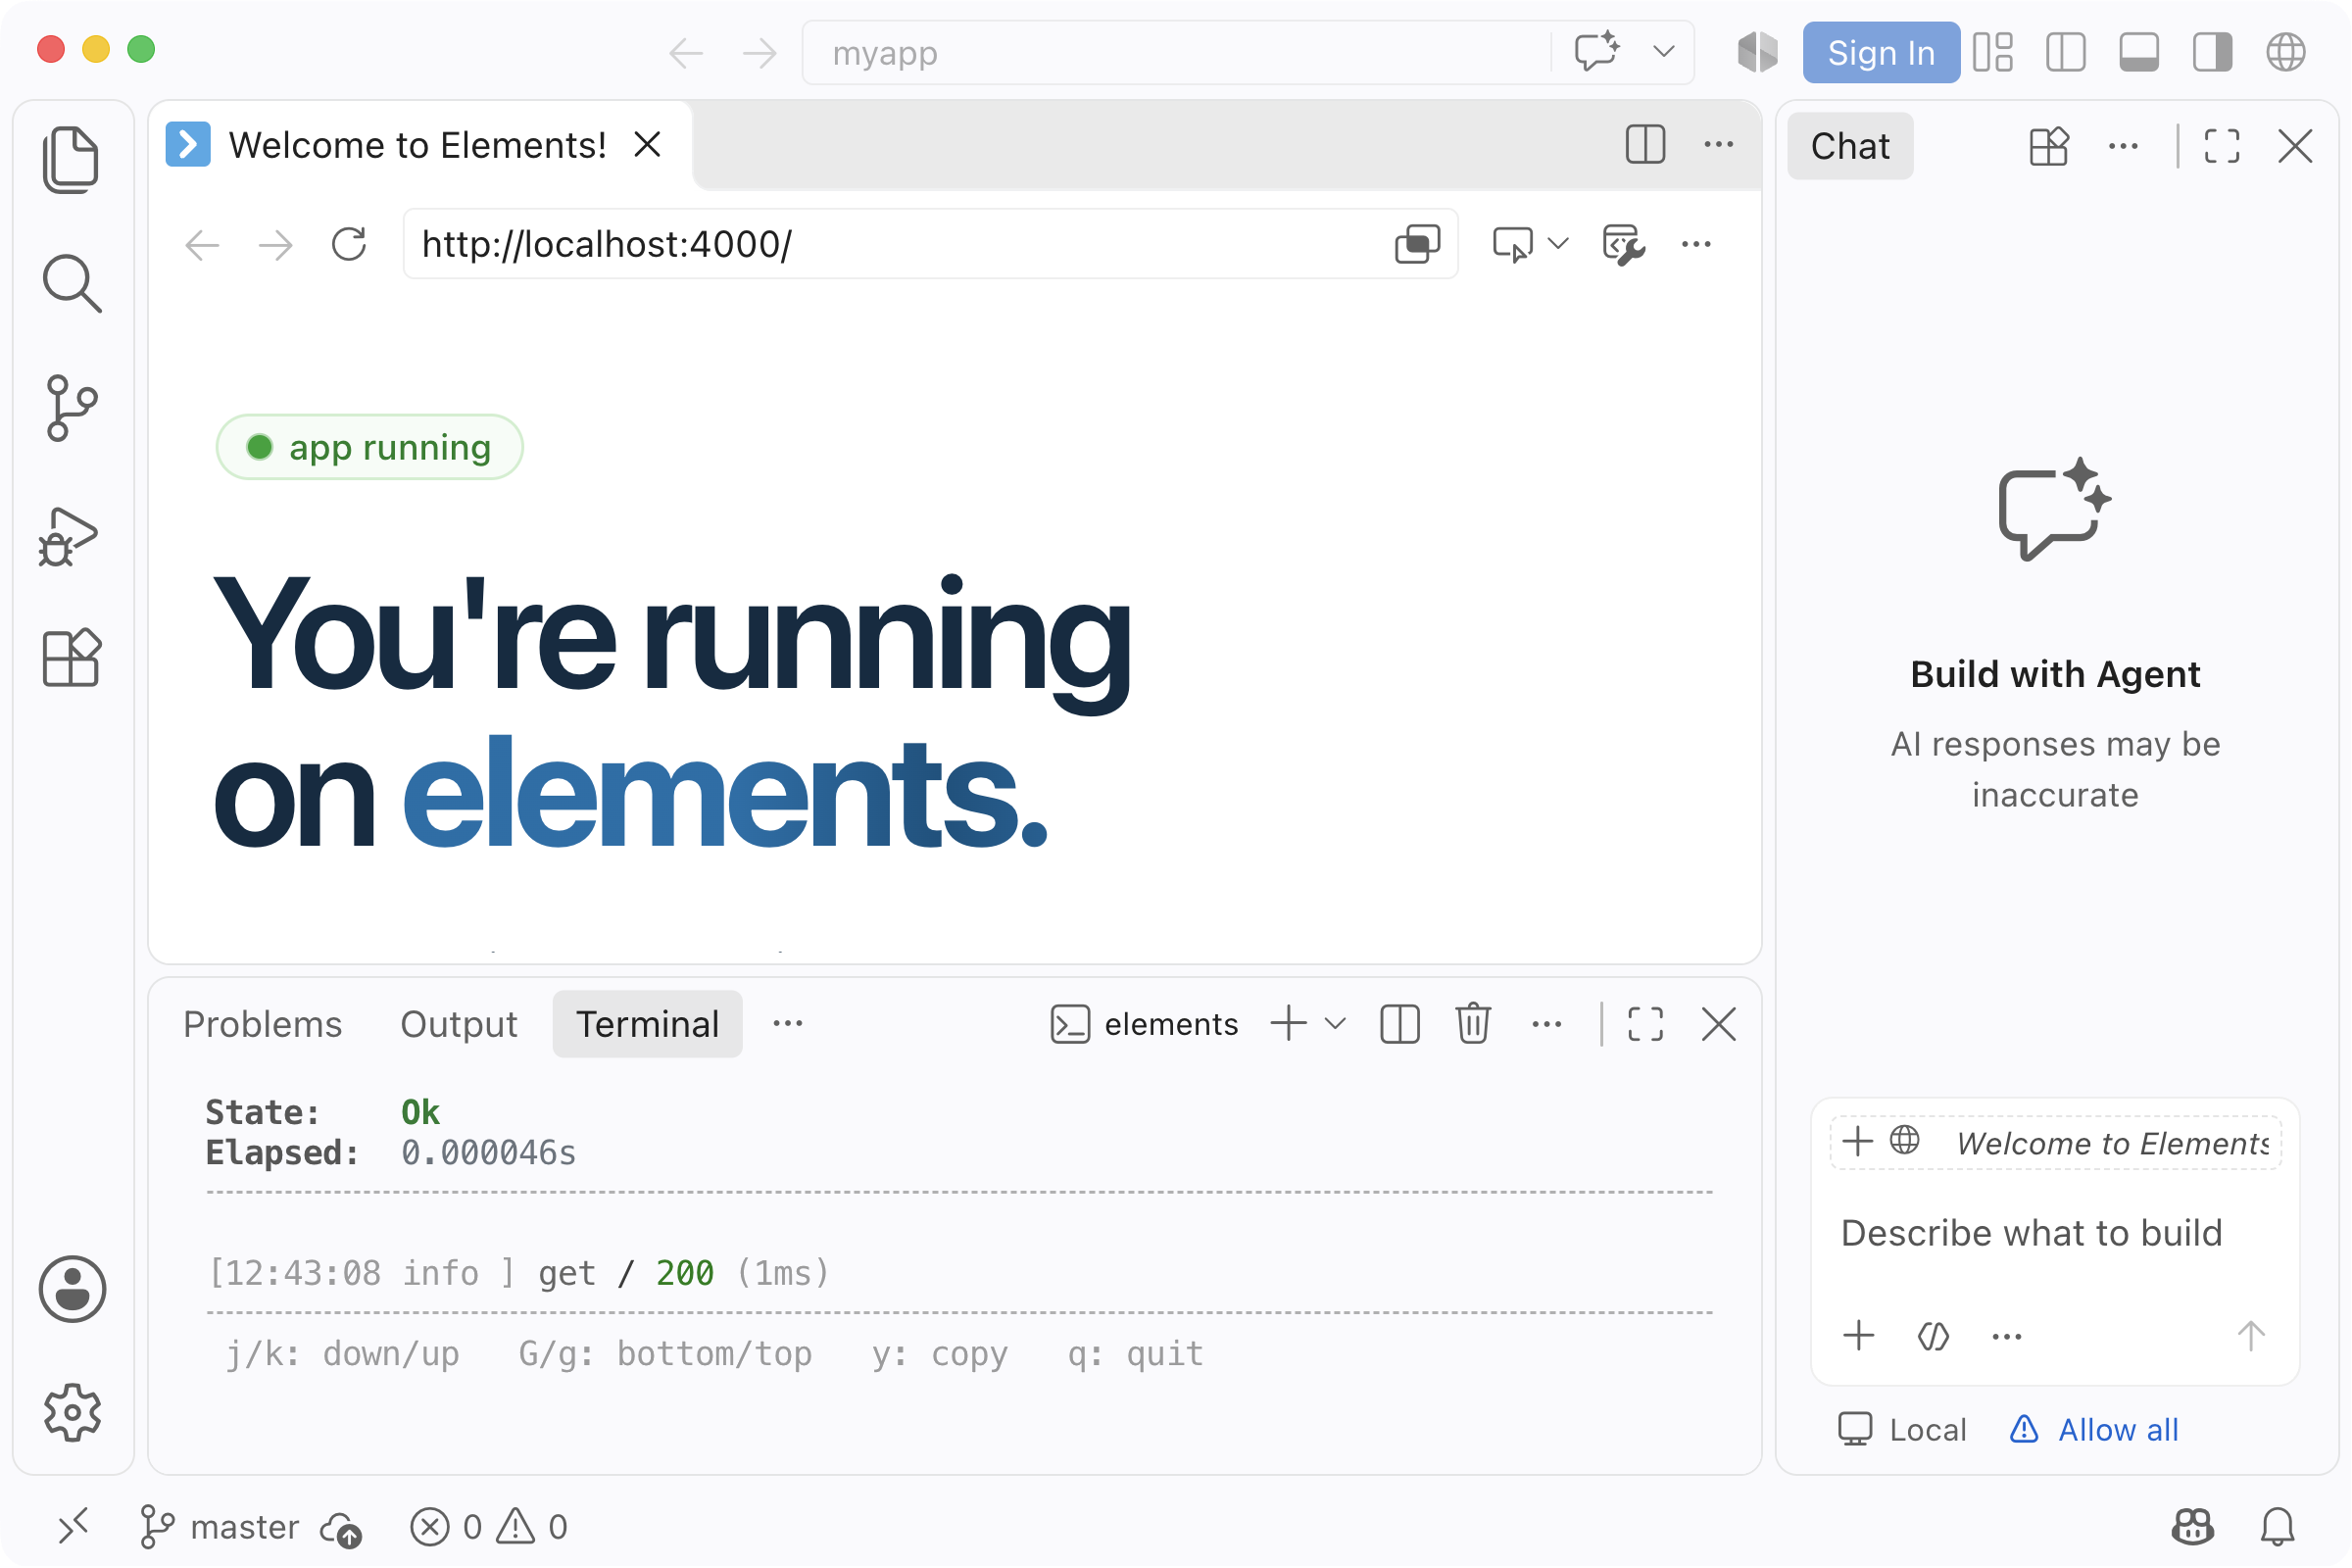Select the Terminal tab

tap(648, 1024)
